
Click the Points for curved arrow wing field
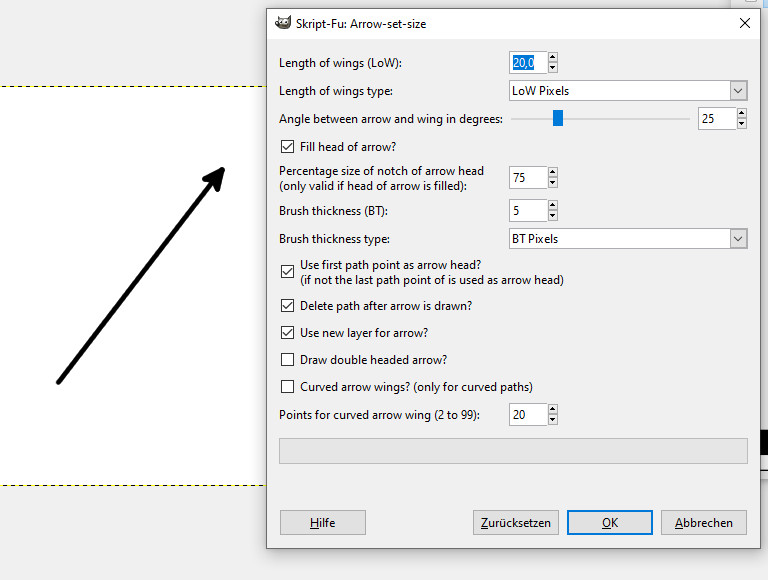pos(528,414)
